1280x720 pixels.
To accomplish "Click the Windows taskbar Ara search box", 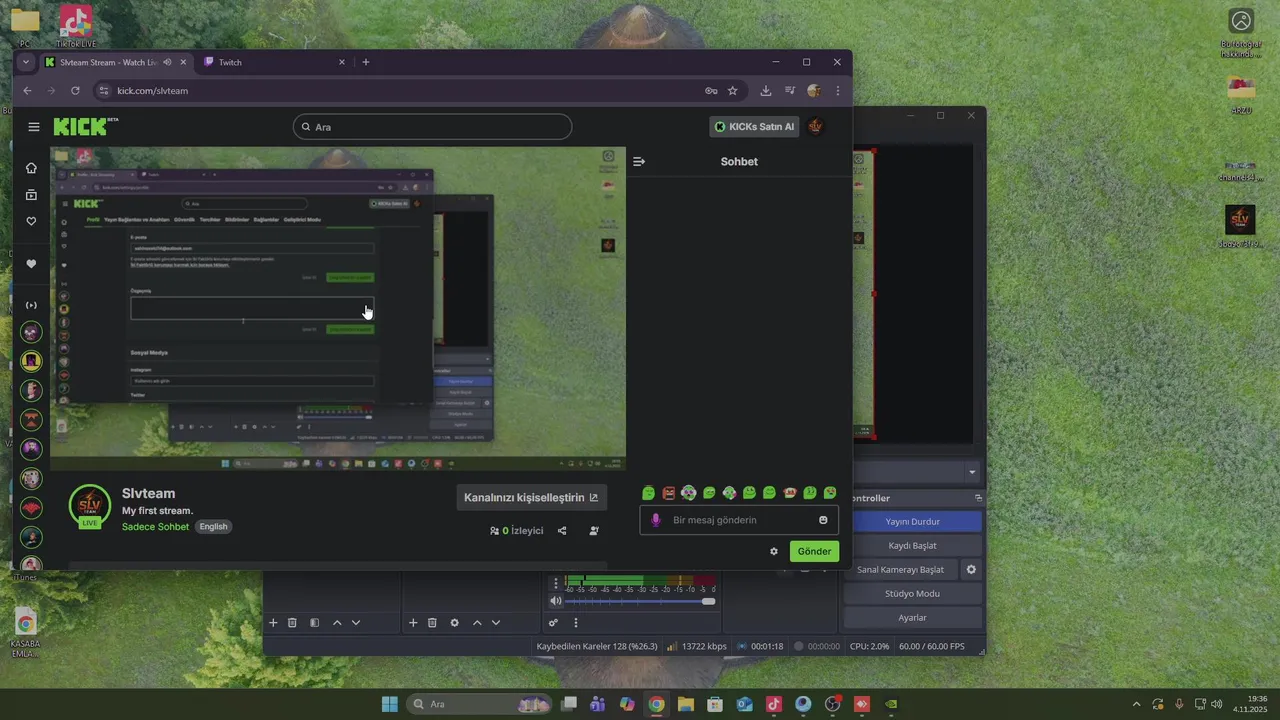I will (x=477, y=705).
